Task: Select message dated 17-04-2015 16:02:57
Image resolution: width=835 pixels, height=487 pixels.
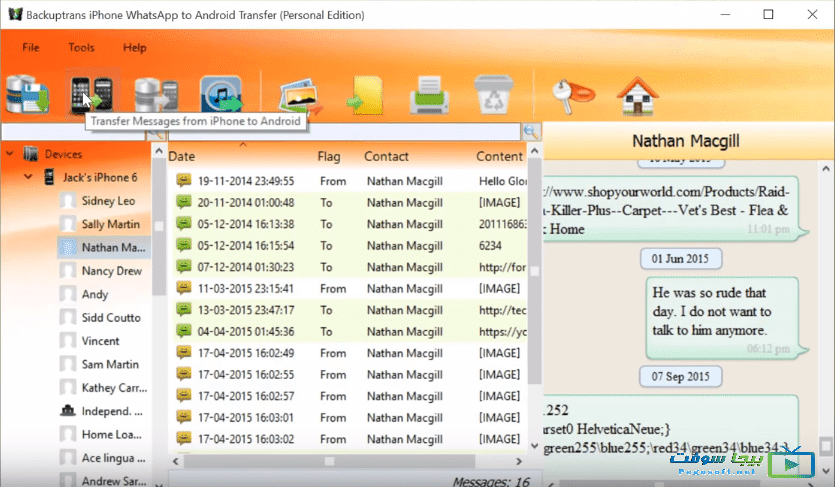Action: pos(350,396)
